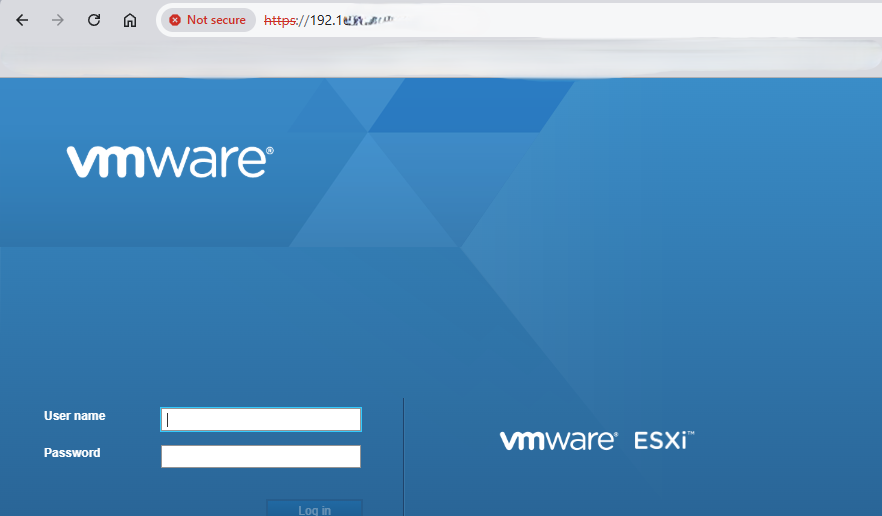Click the registered mark next to vmware logo
Image resolution: width=882 pixels, height=516 pixels.
pos(269,151)
